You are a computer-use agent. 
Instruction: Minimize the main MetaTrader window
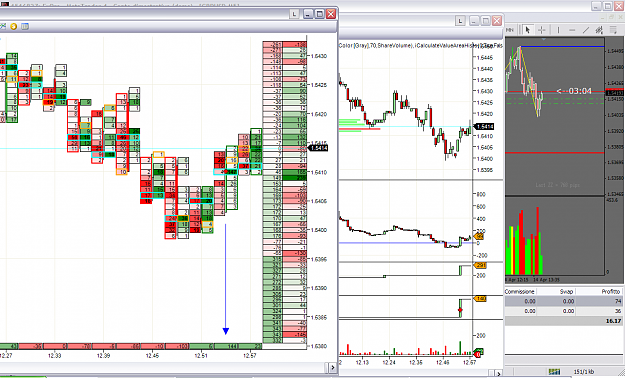tap(596, 6)
